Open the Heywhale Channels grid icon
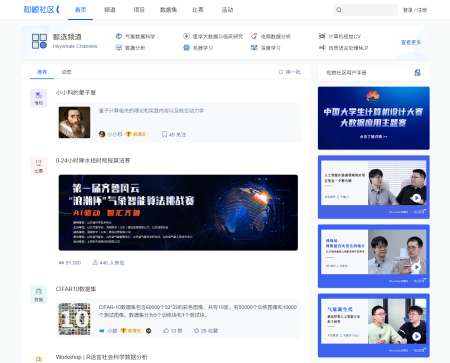 (39, 41)
